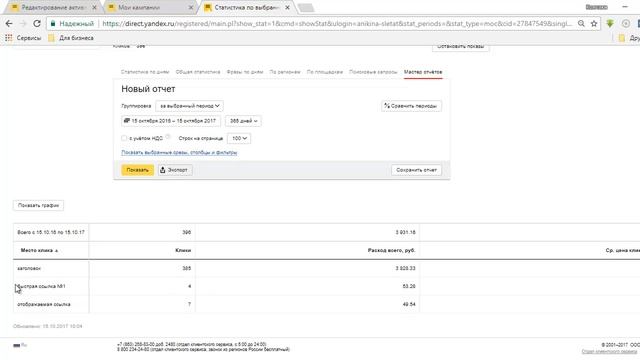Open the green download extension icon

[610, 24]
